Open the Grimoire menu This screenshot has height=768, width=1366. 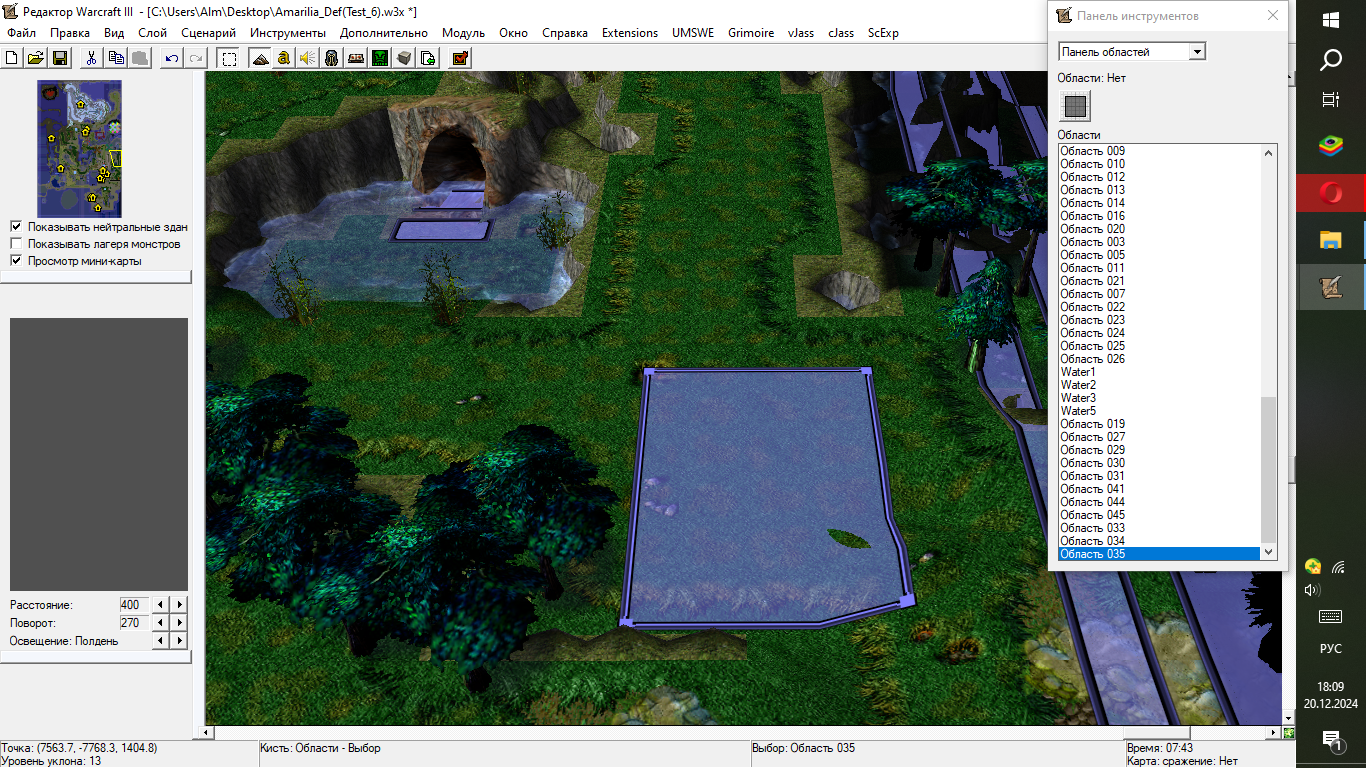(x=751, y=33)
